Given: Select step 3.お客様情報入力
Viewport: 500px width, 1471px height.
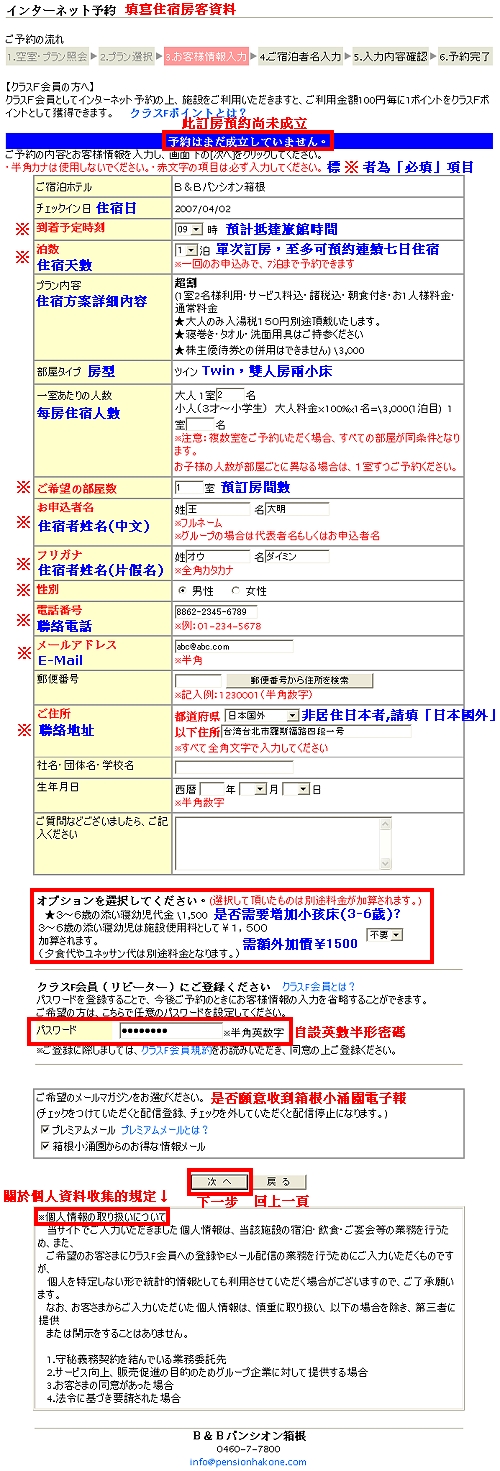Looking at the screenshot, I should coord(205,56).
